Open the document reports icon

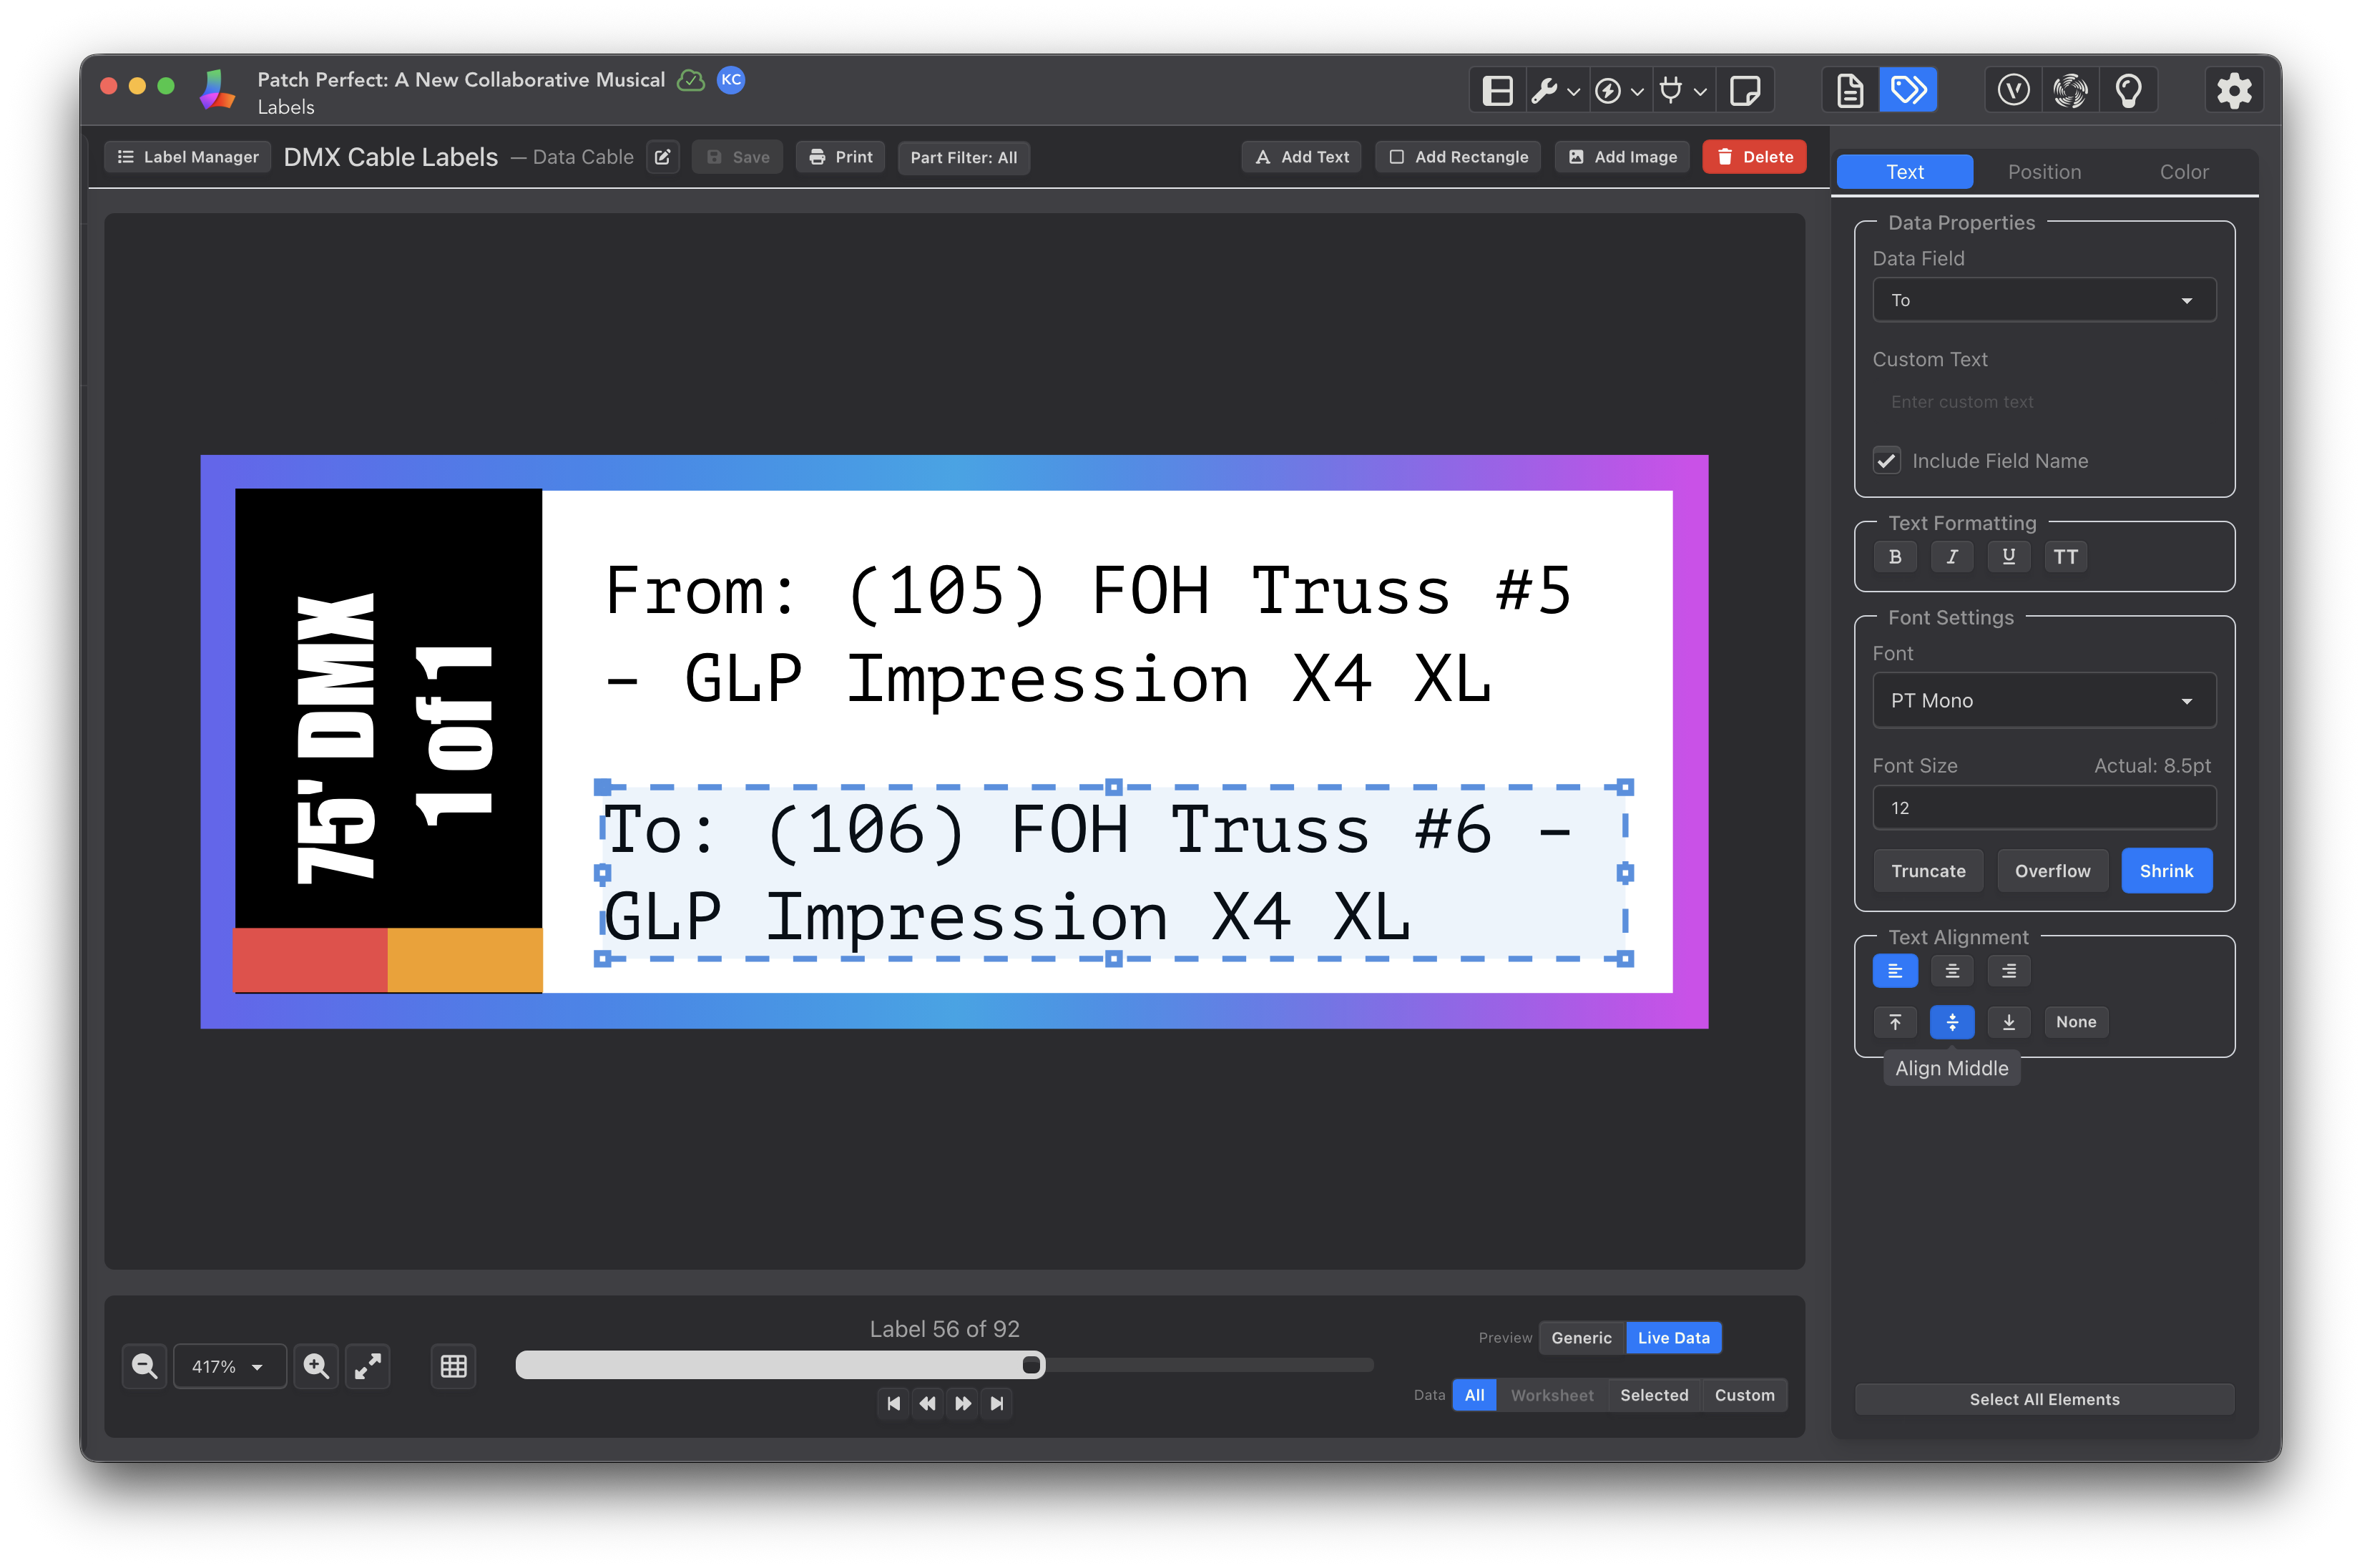(x=1849, y=91)
